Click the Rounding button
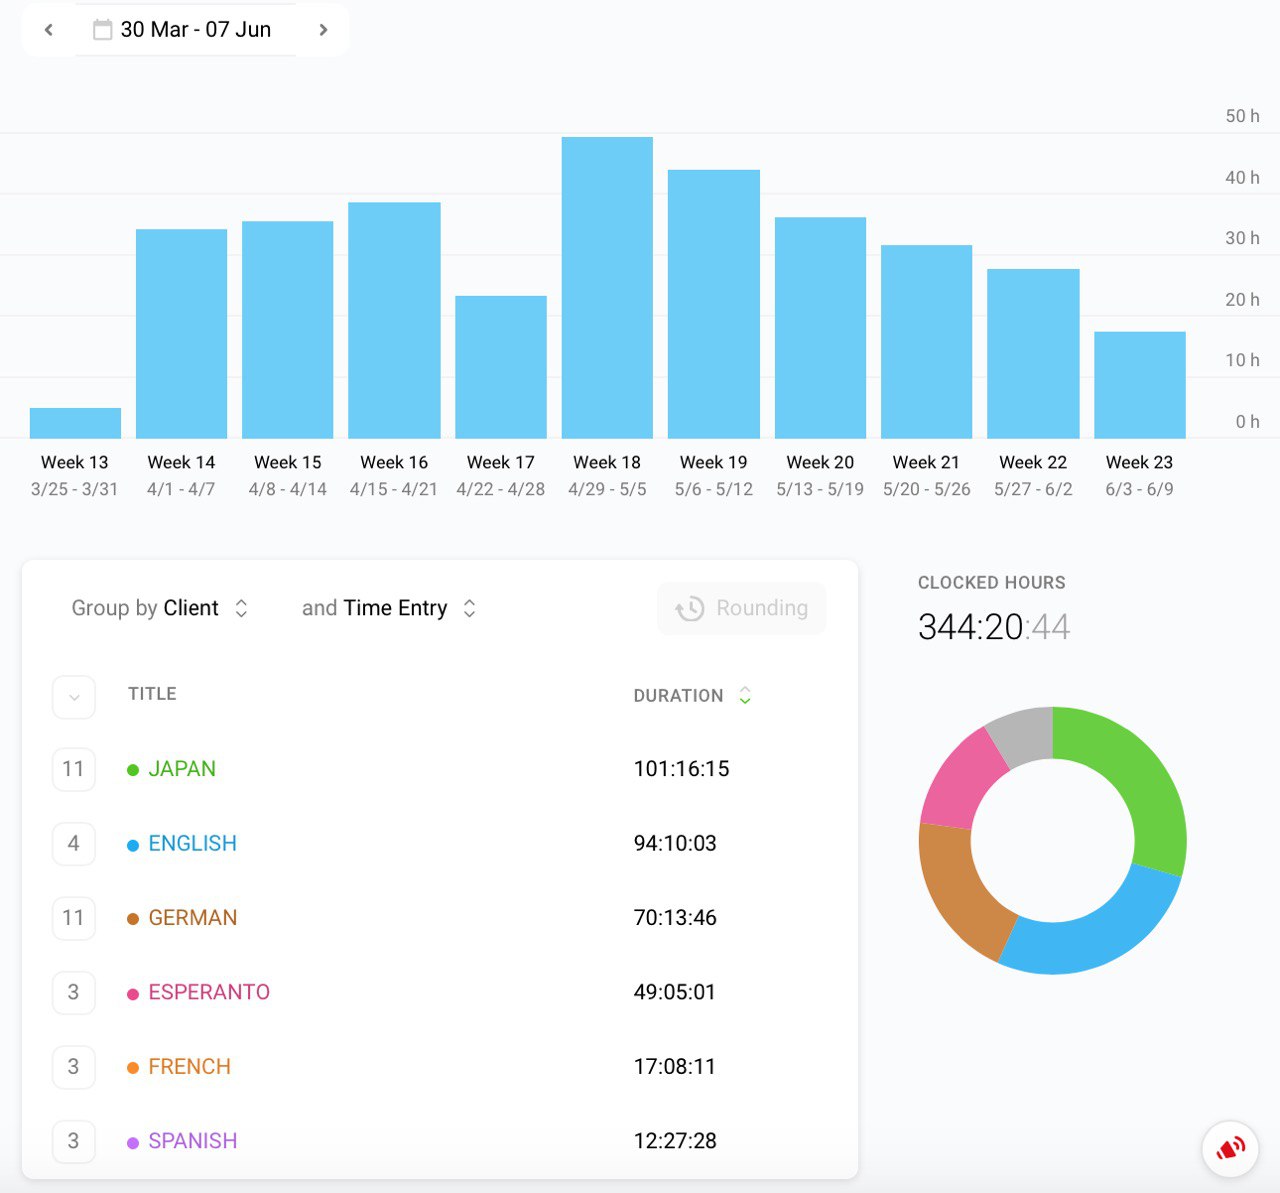This screenshot has height=1193, width=1280. click(741, 608)
